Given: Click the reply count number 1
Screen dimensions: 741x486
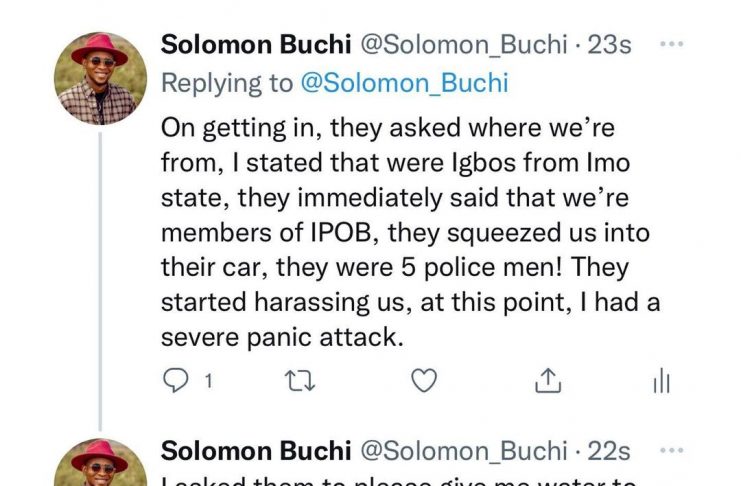Looking at the screenshot, I should coord(208,381).
